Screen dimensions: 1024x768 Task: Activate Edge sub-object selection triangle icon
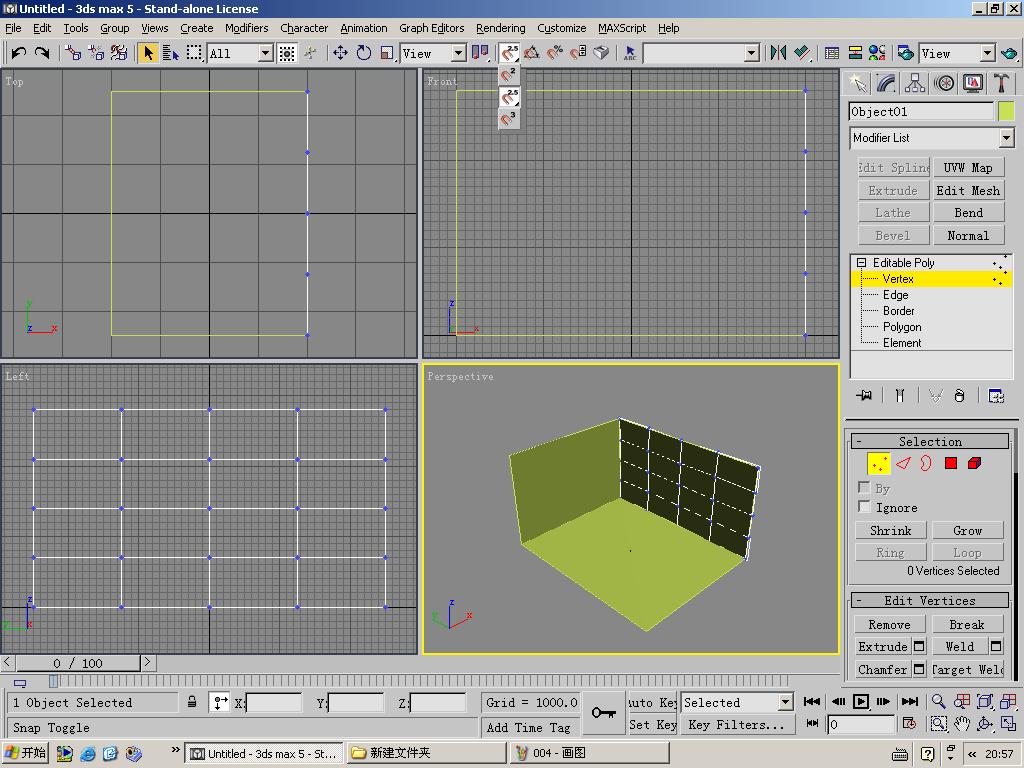(x=903, y=463)
